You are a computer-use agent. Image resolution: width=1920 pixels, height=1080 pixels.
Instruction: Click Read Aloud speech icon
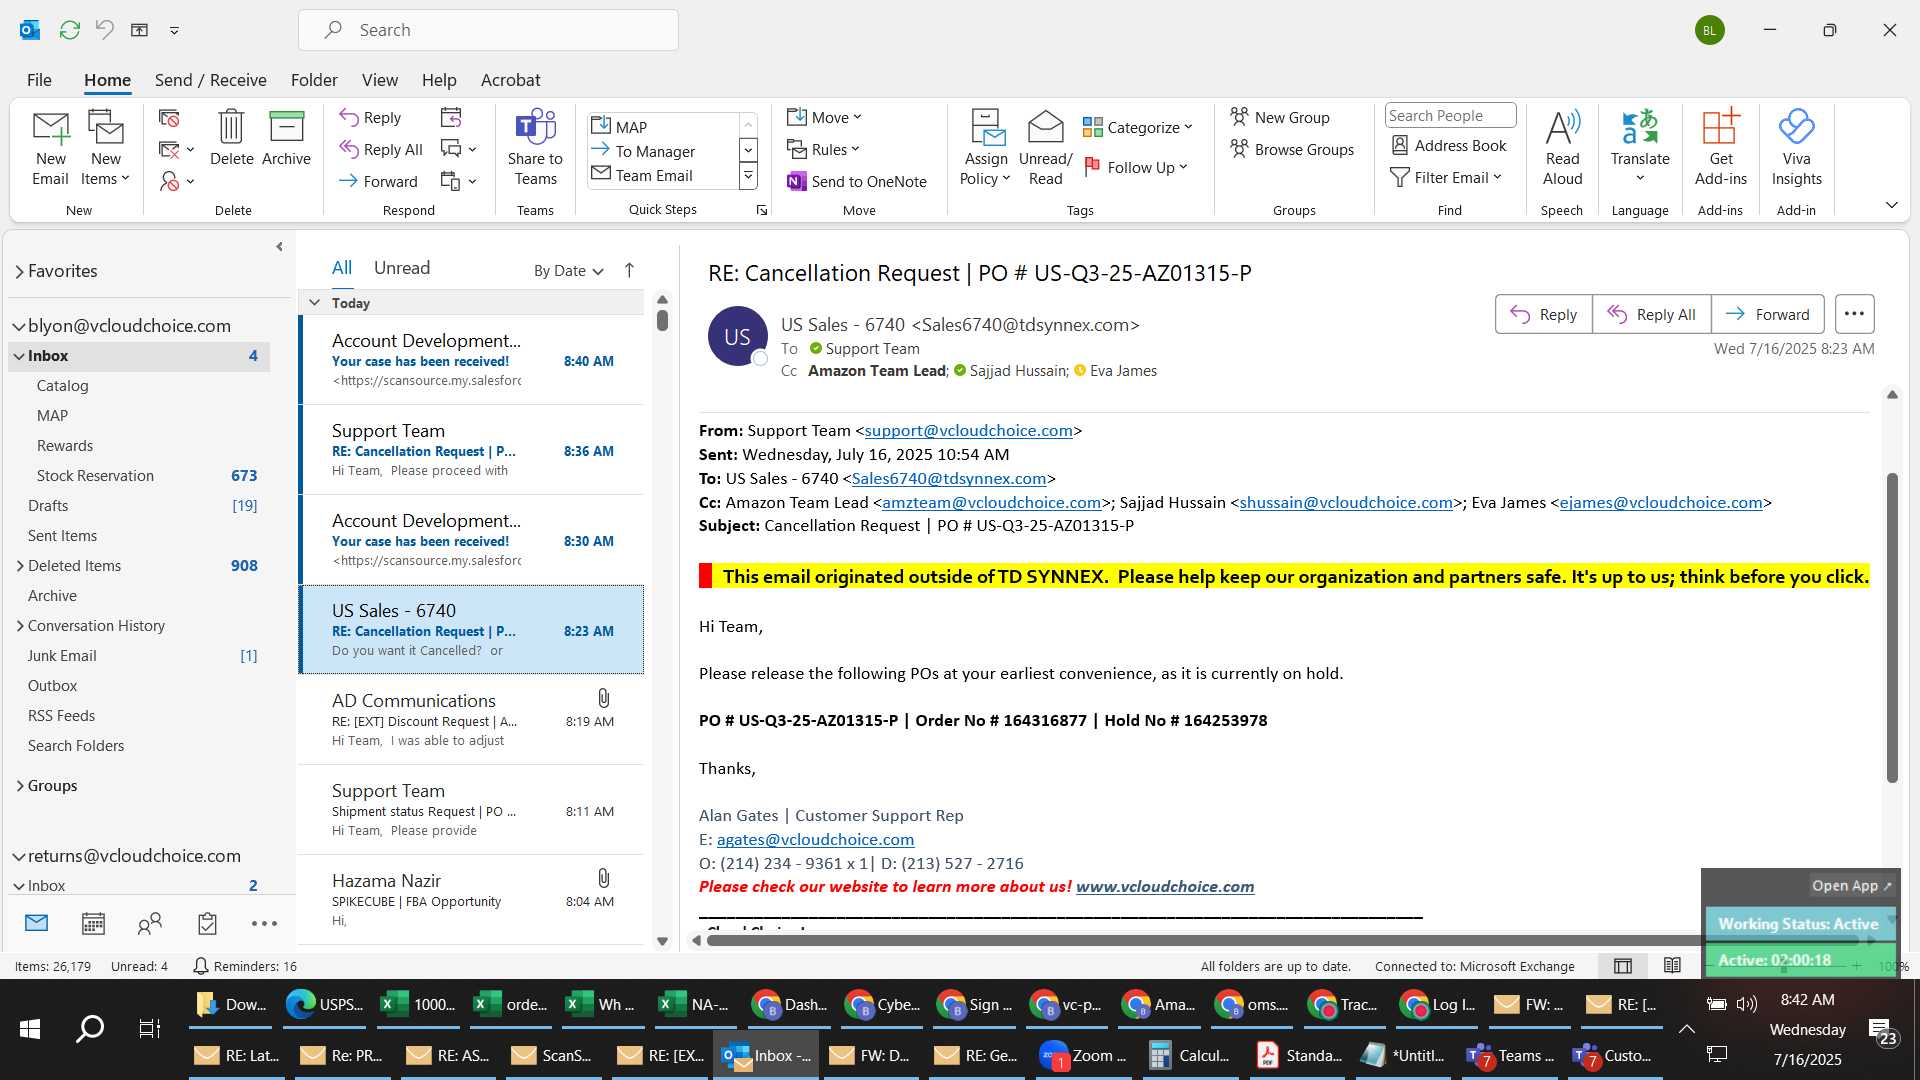coord(1562,148)
